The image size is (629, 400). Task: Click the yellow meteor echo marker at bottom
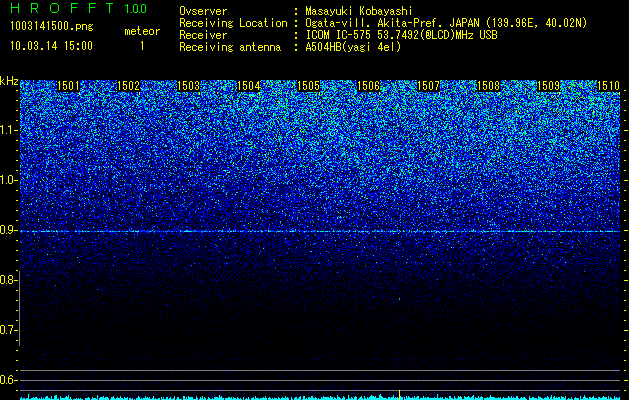coord(400,394)
